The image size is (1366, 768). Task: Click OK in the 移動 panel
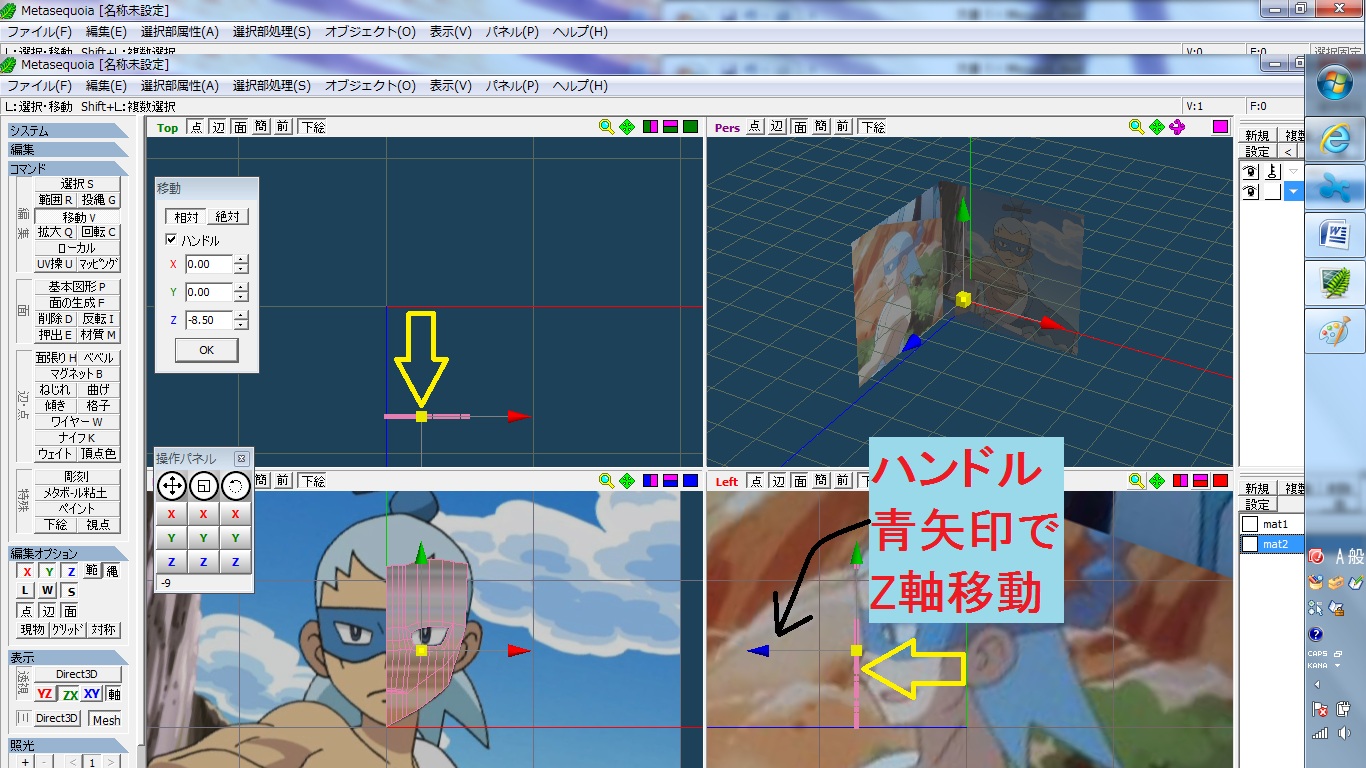[x=206, y=350]
